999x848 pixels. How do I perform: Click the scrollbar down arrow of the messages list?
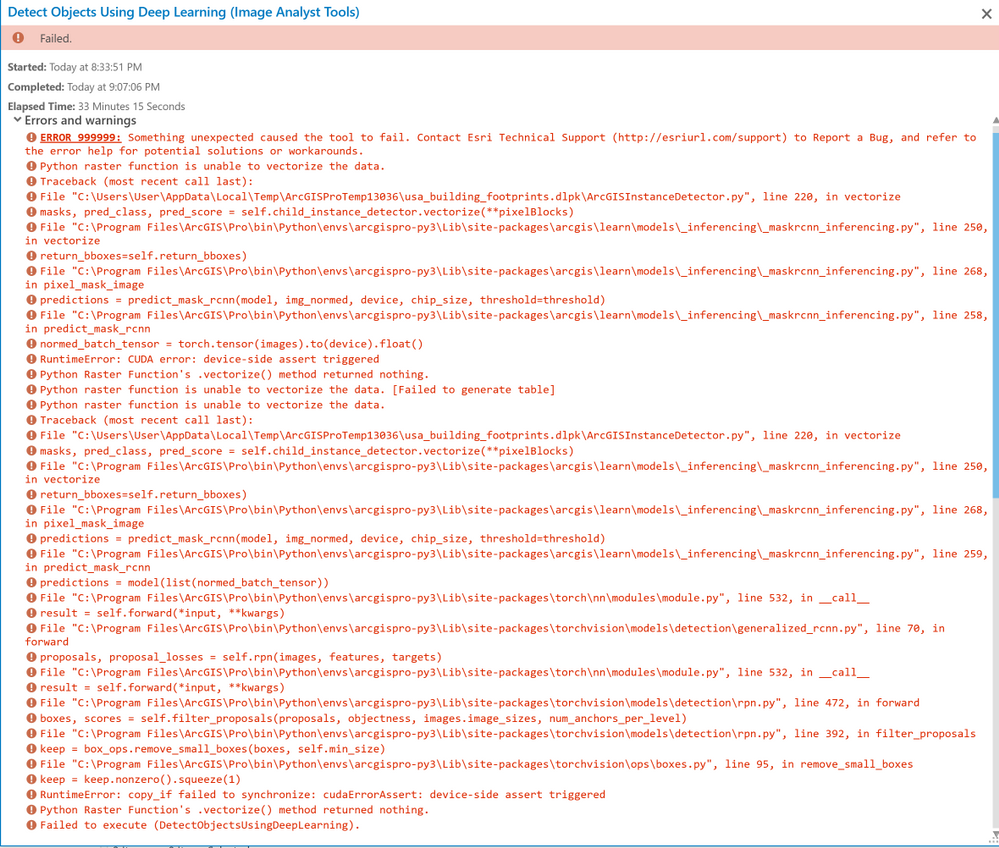pyautogui.click(x=995, y=835)
